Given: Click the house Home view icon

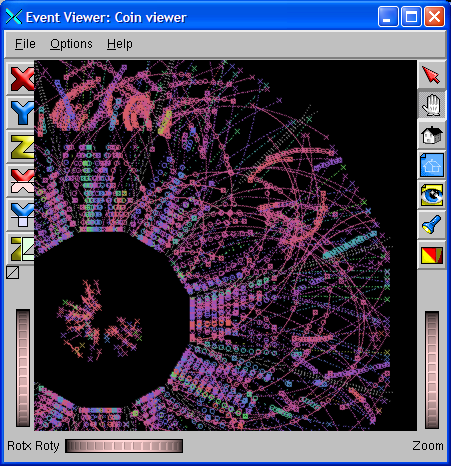Looking at the screenshot, I should point(431,135).
